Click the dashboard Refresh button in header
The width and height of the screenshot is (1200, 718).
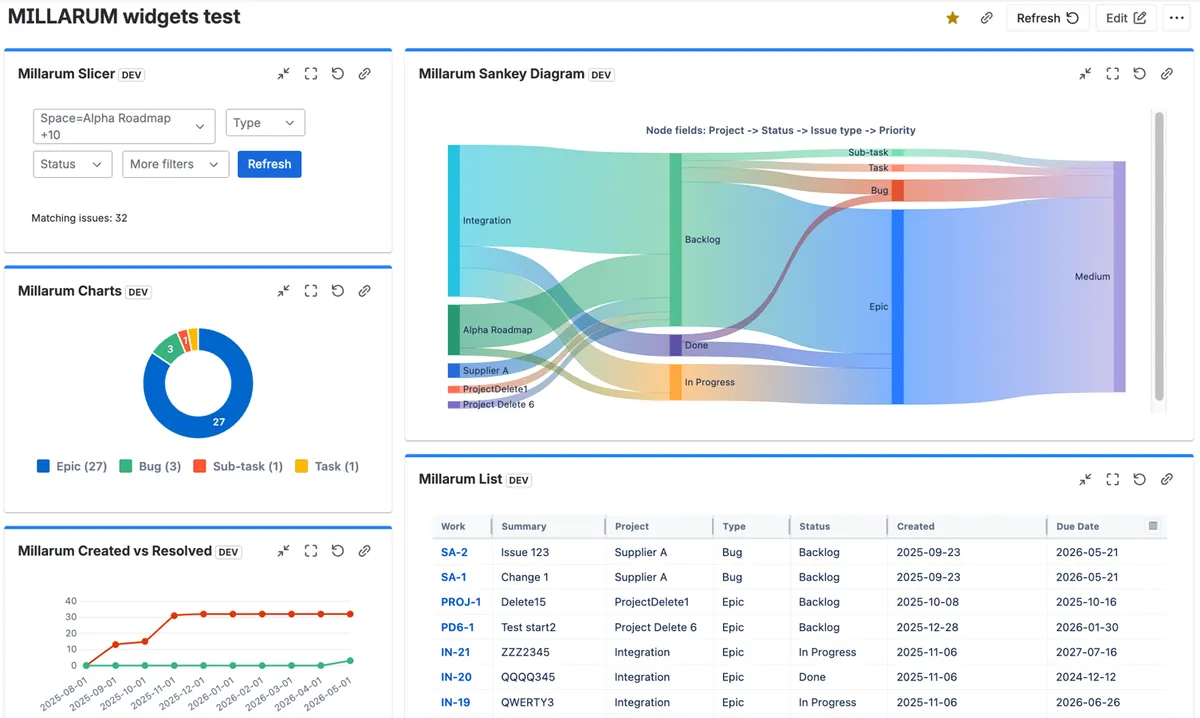pos(1047,18)
